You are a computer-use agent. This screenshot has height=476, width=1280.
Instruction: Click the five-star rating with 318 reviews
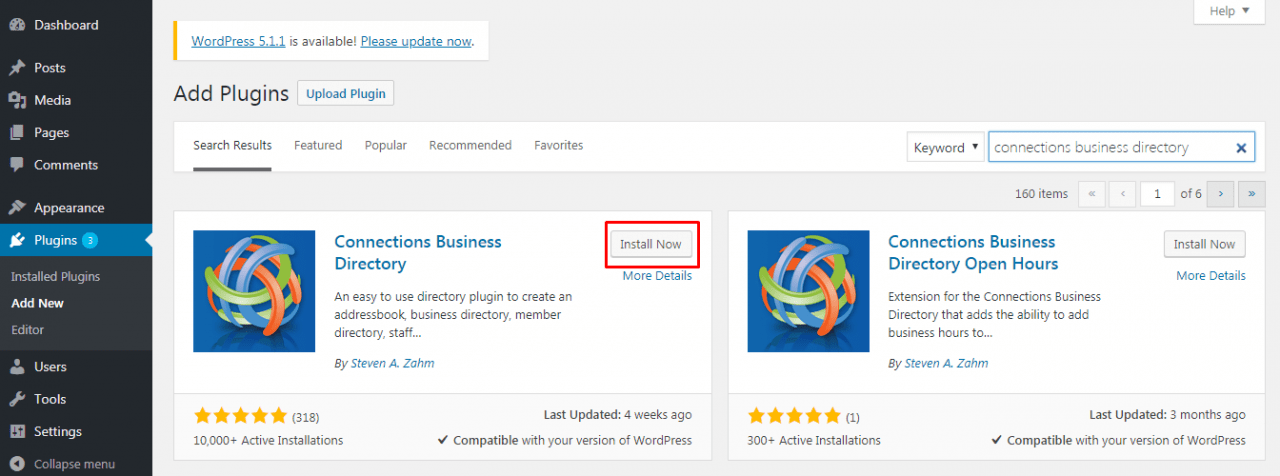click(240, 416)
